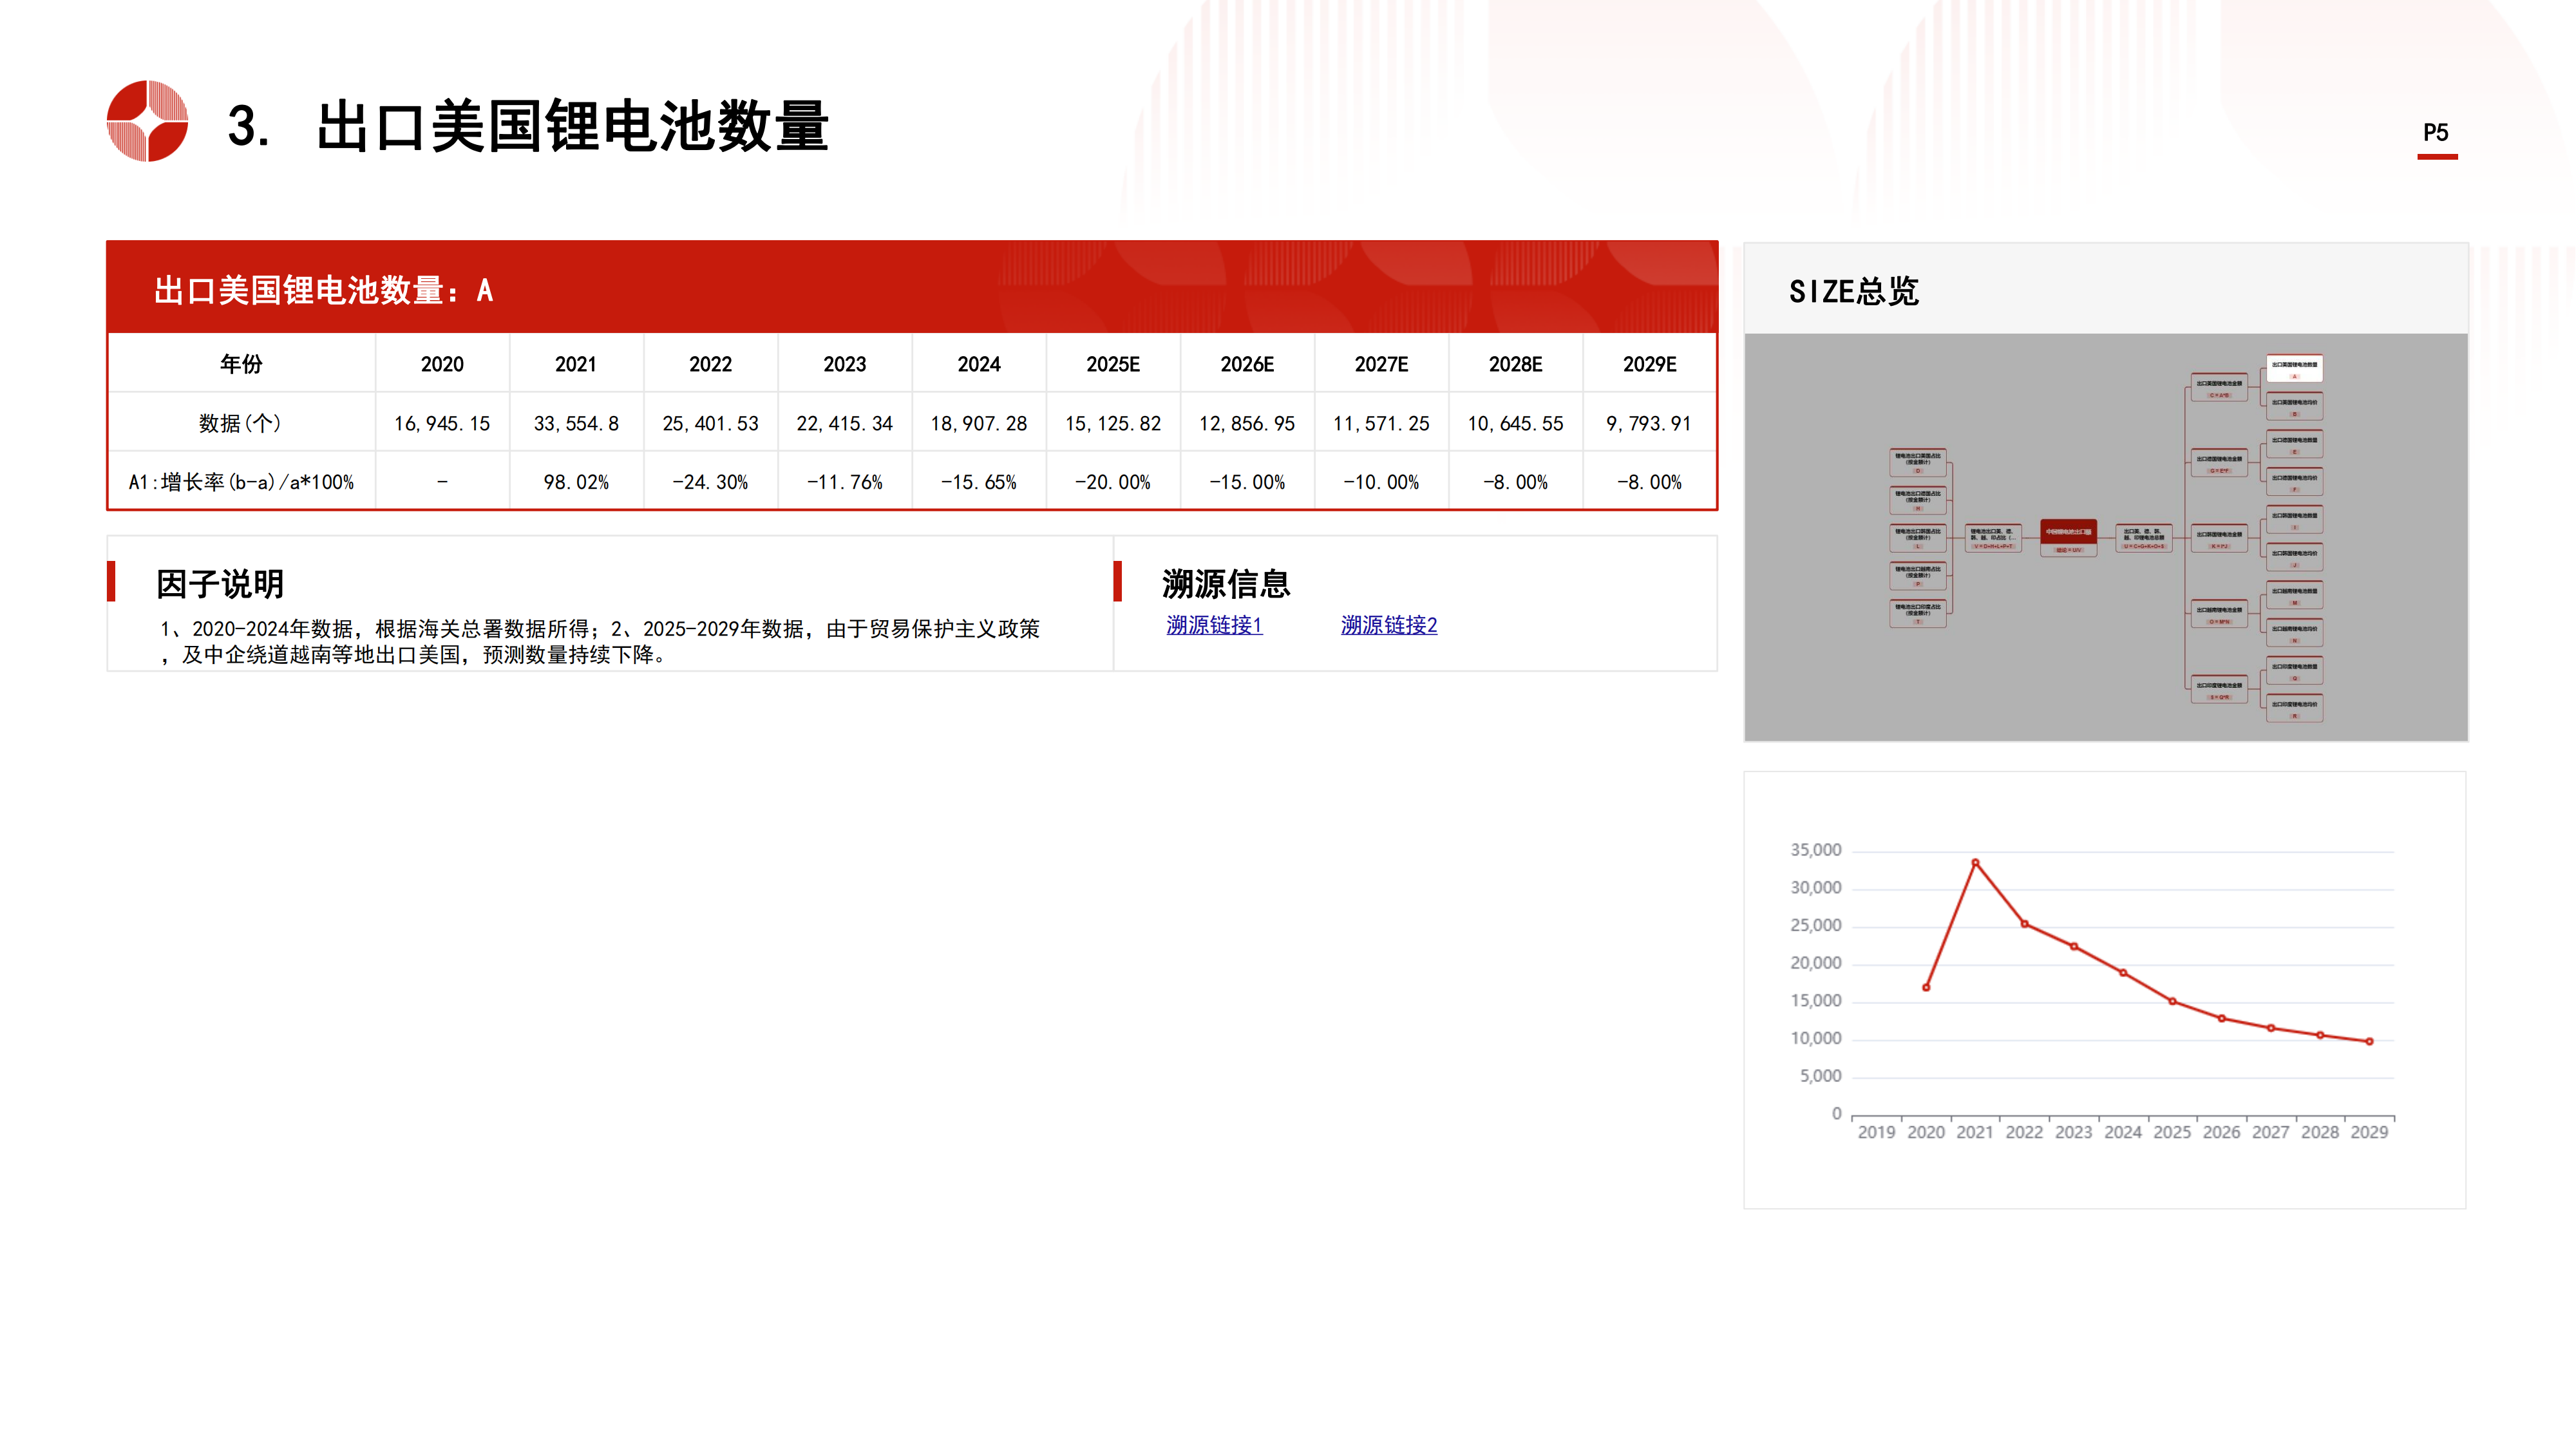The image size is (2576, 1449).
Task: Click the 98.02% growth rate cell
Action: pos(576,482)
